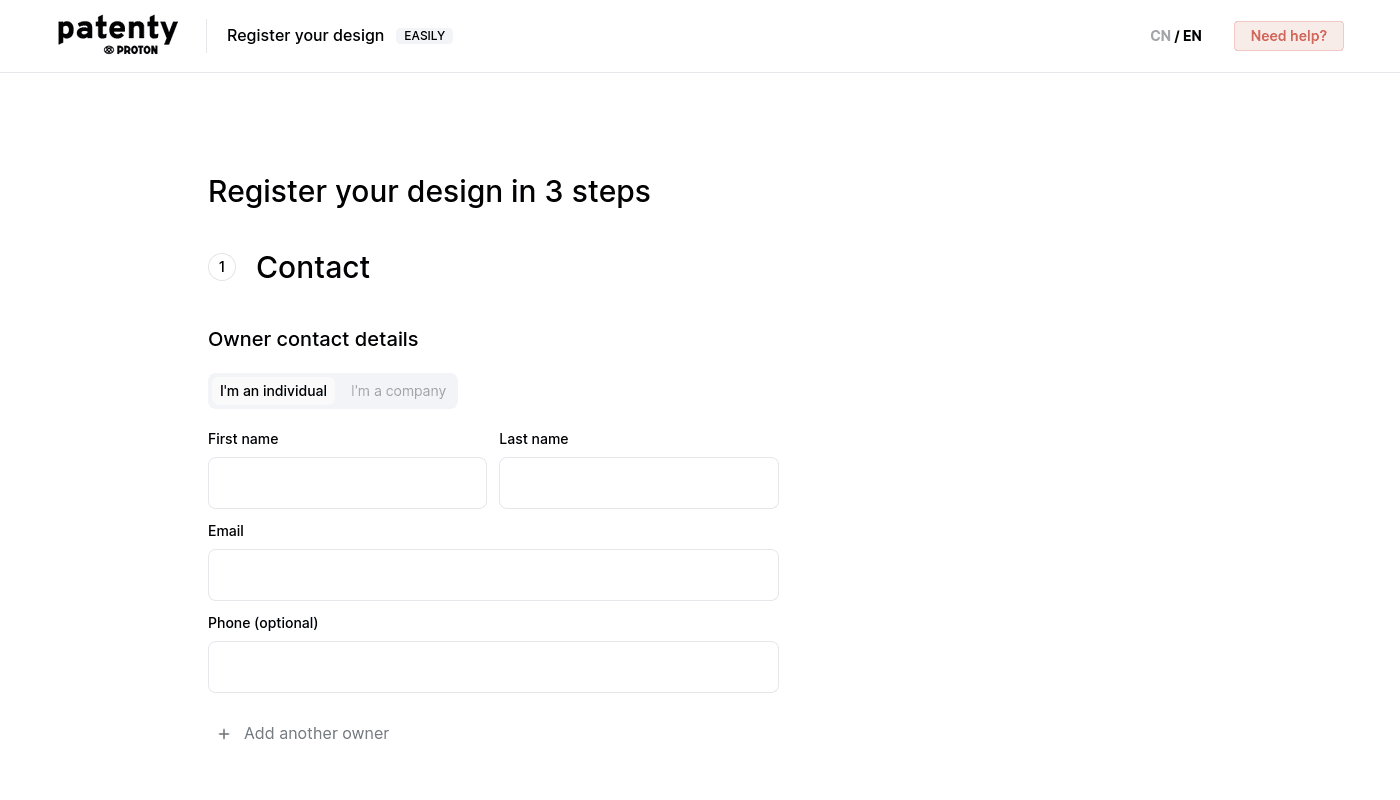
Task: Click the Proton sub-logo under patenty
Action: tap(130, 50)
